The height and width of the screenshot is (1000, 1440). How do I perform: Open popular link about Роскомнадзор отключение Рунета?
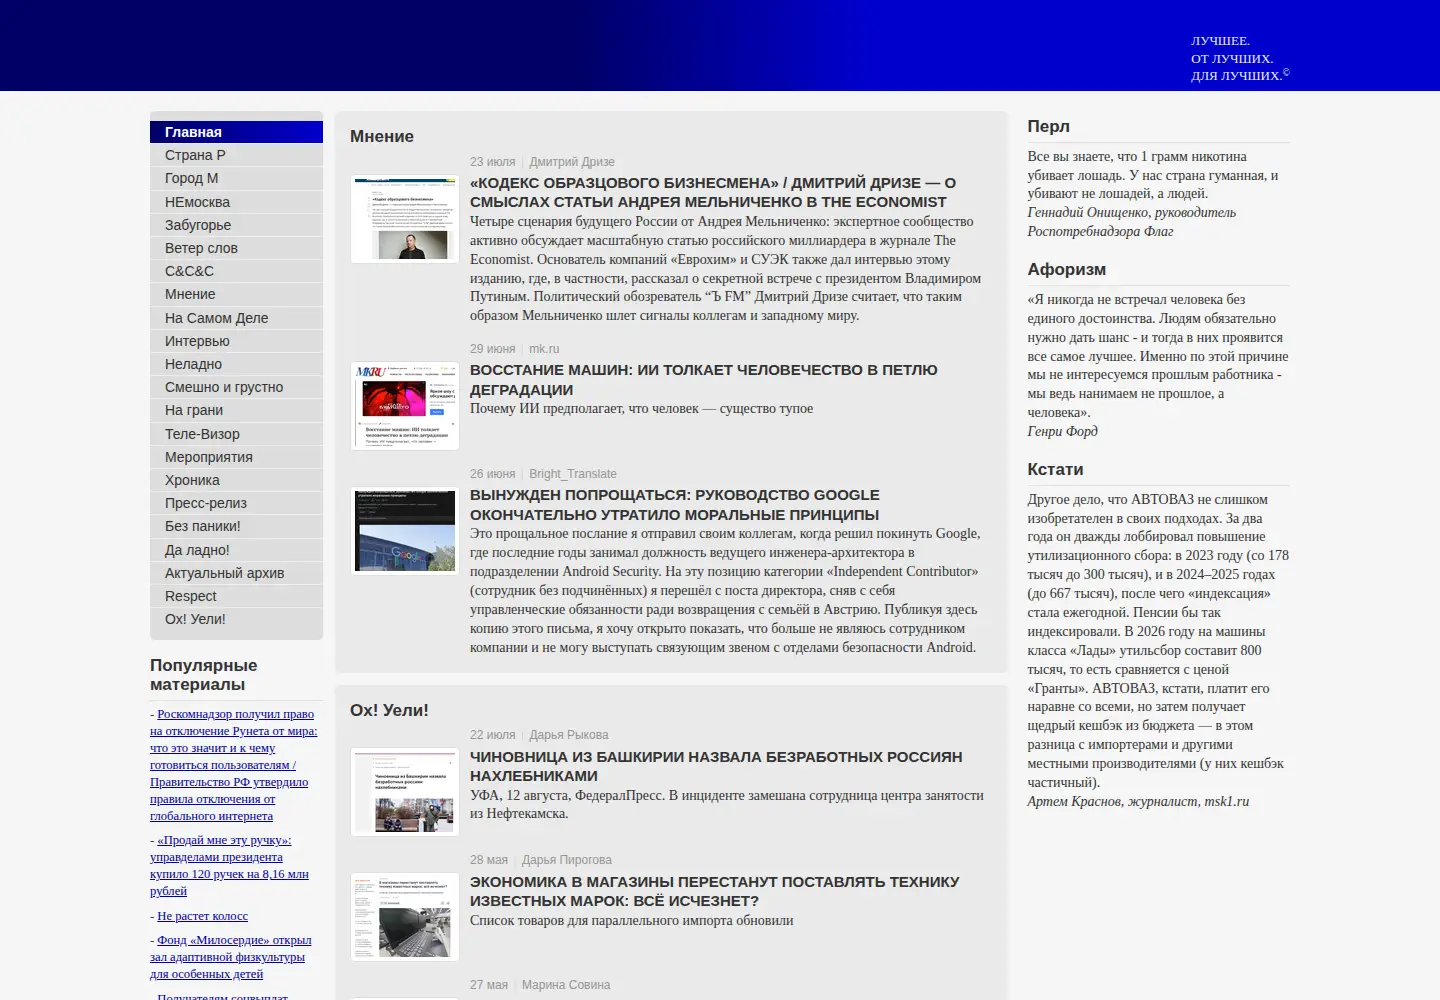pos(234,765)
